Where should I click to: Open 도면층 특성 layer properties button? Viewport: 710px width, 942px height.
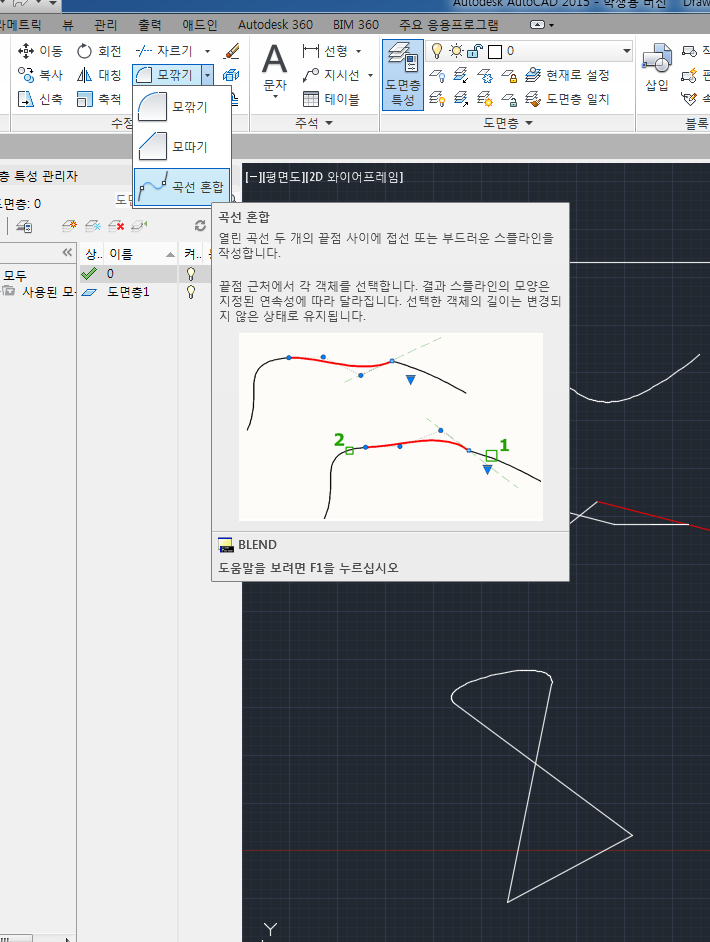coord(402,75)
